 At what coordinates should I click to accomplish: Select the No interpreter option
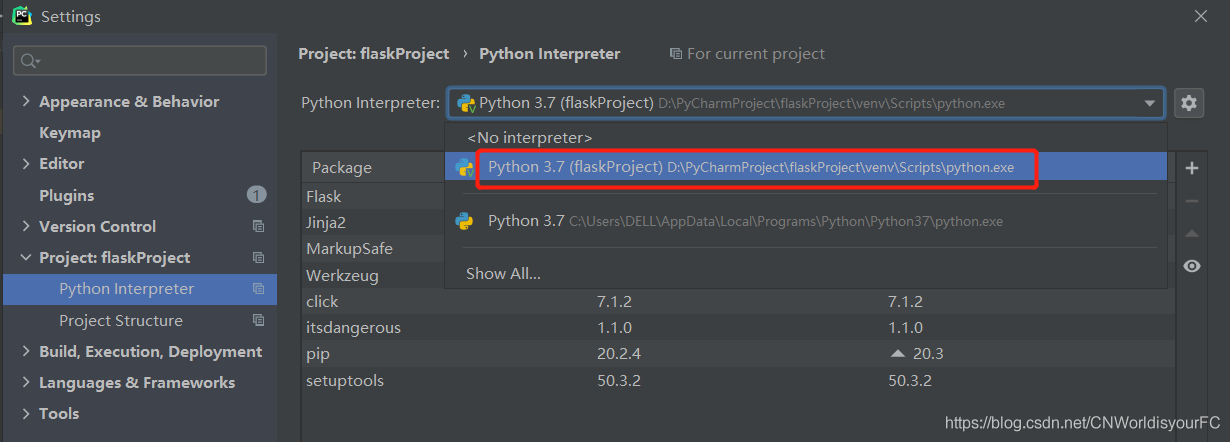(530, 137)
